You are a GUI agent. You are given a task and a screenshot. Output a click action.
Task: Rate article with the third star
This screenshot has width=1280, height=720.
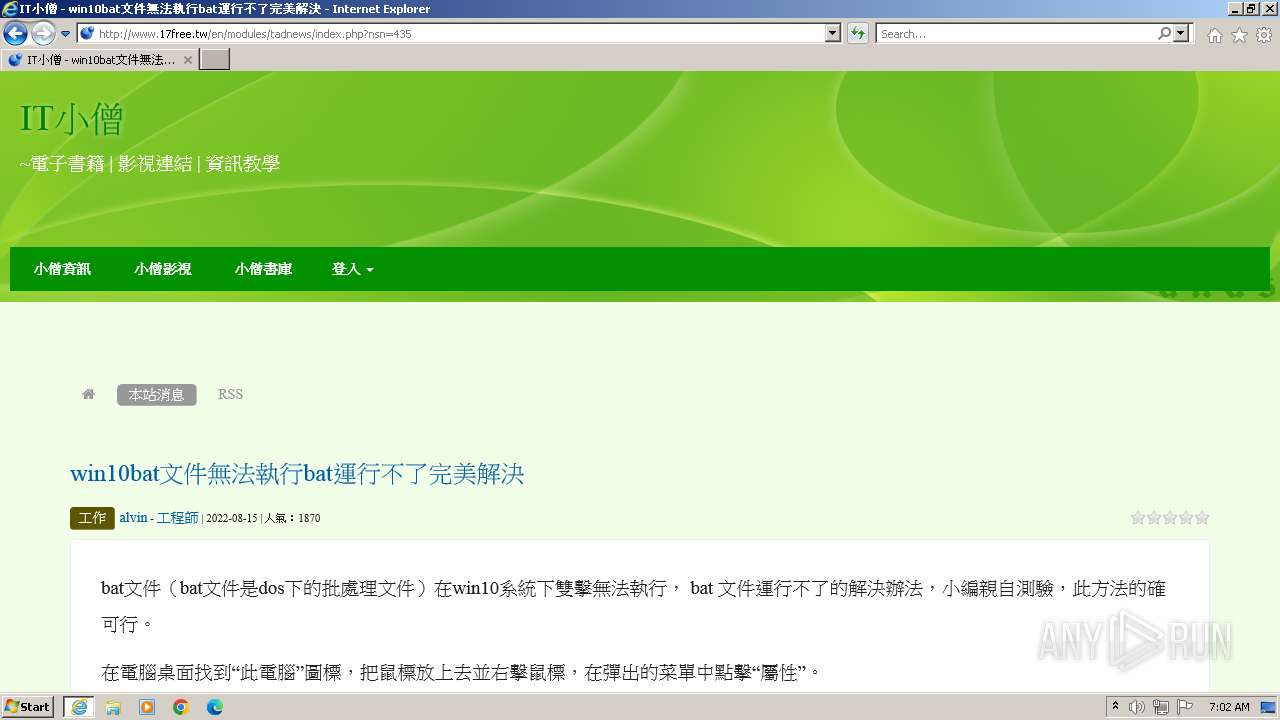(x=1170, y=518)
